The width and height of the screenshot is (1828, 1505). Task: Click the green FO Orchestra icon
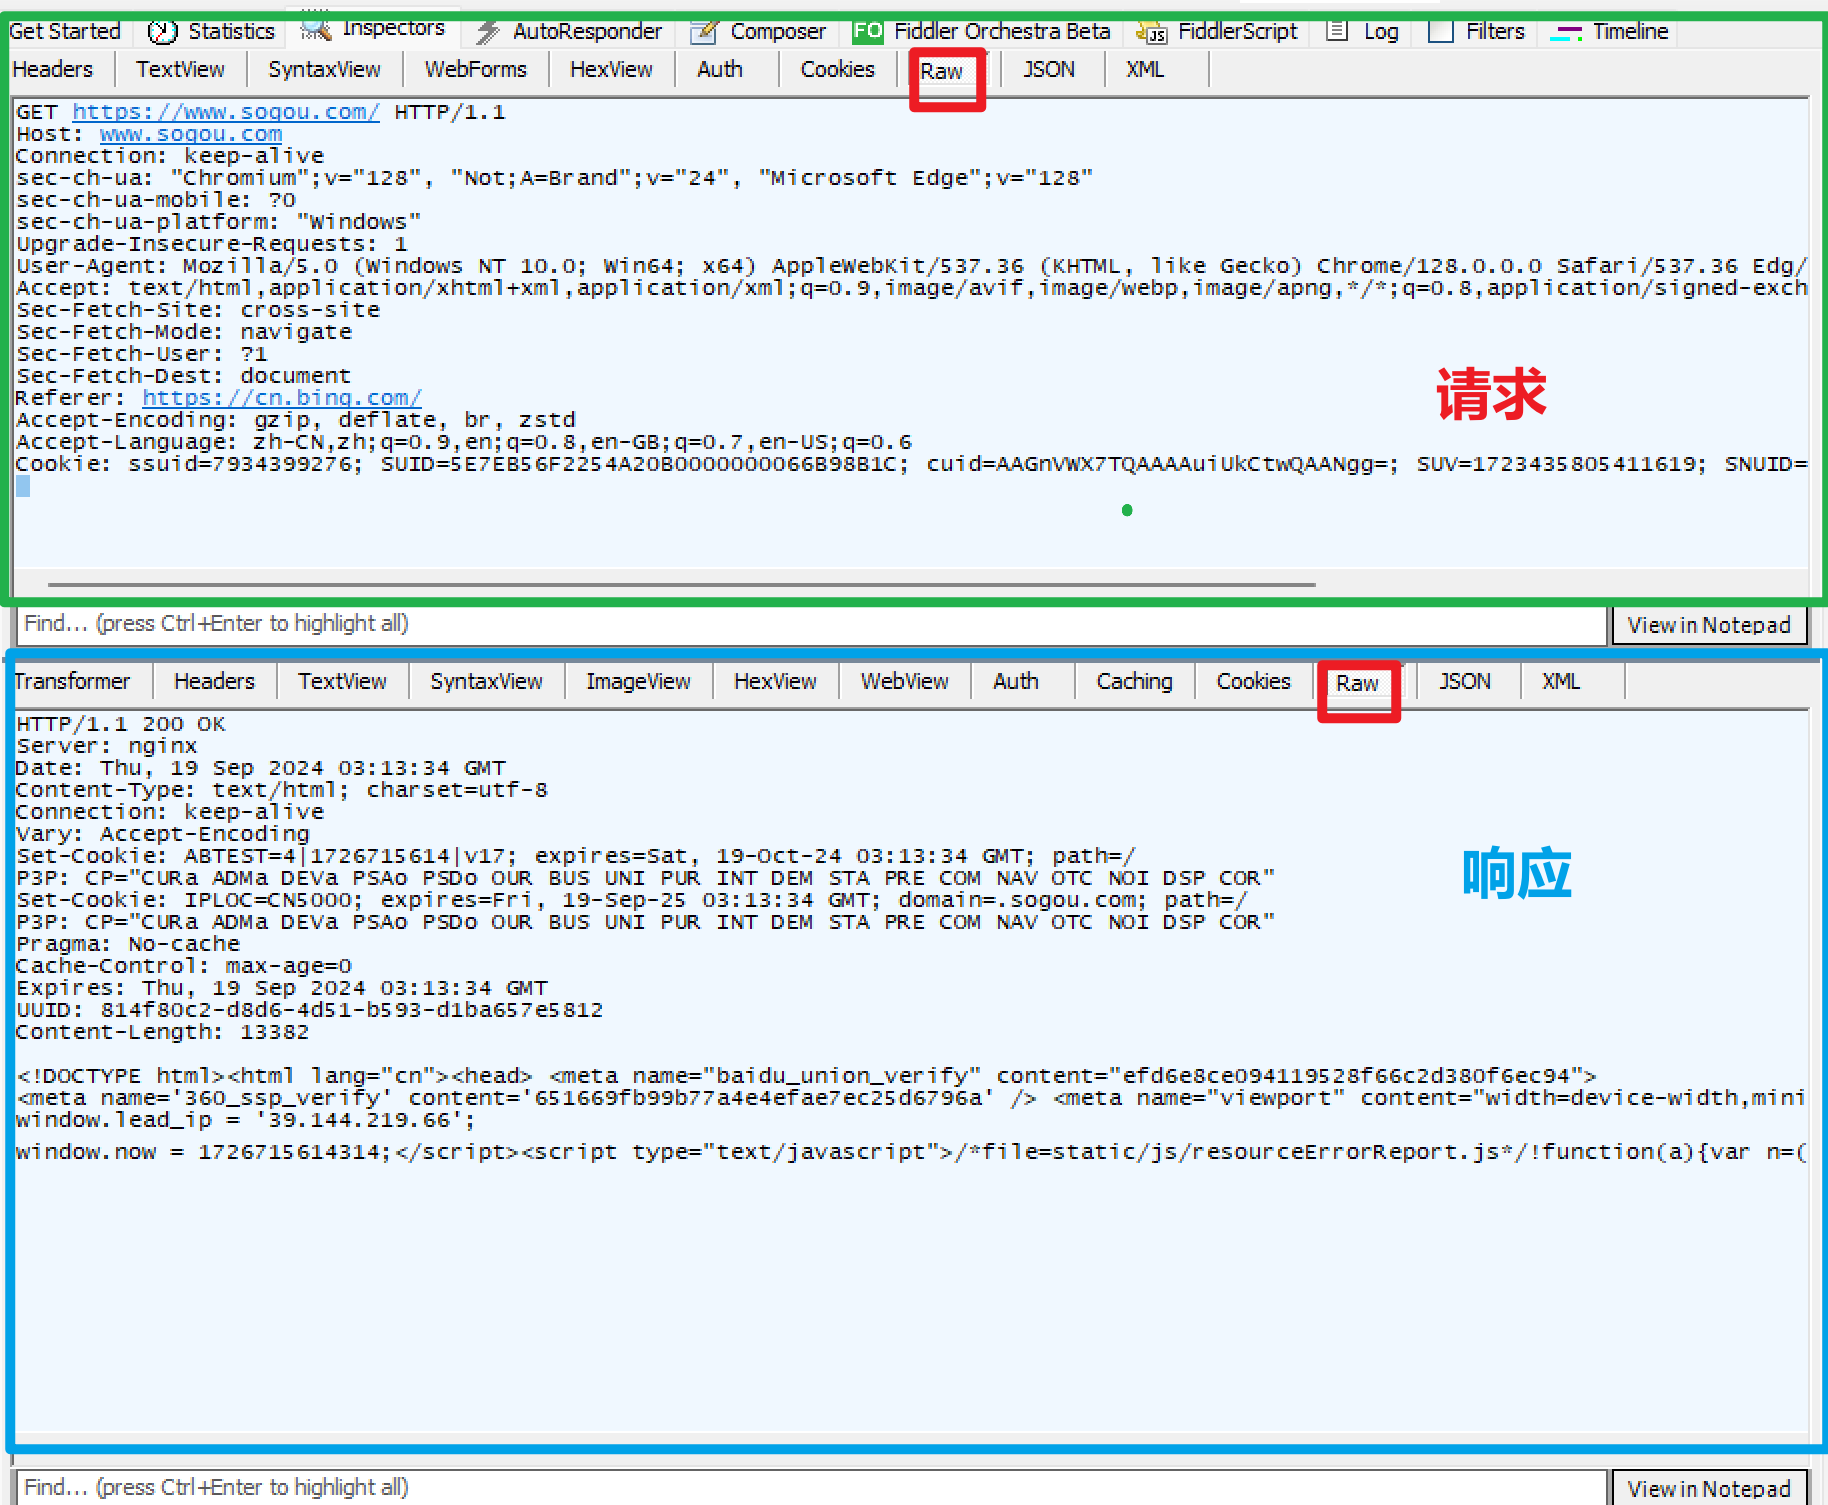pos(867,31)
